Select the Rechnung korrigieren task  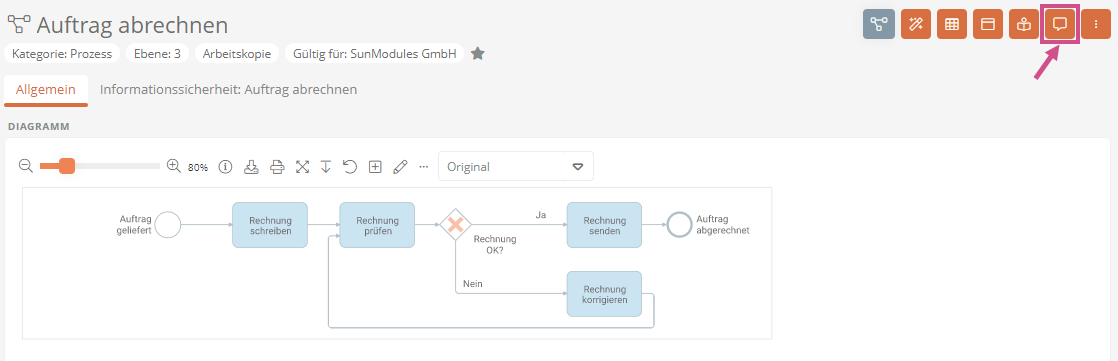[604, 294]
